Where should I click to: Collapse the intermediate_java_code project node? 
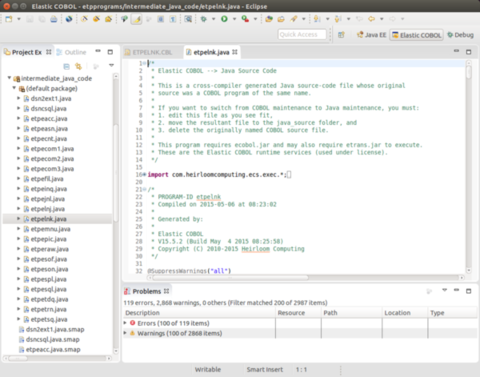(9, 78)
